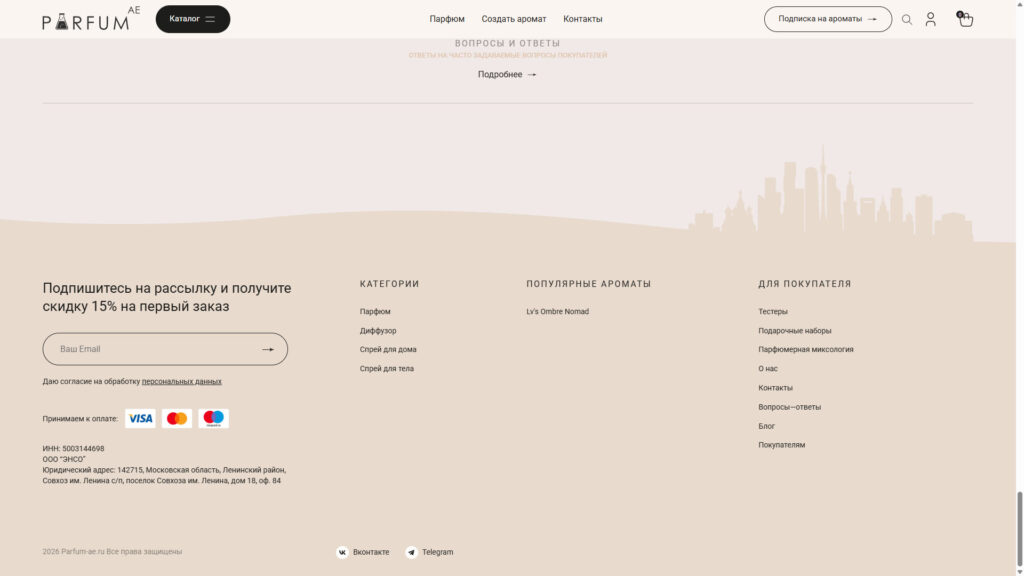Image resolution: width=1024 pixels, height=576 pixels.
Task: Go to Создать аромат in navigation
Action: [513, 19]
